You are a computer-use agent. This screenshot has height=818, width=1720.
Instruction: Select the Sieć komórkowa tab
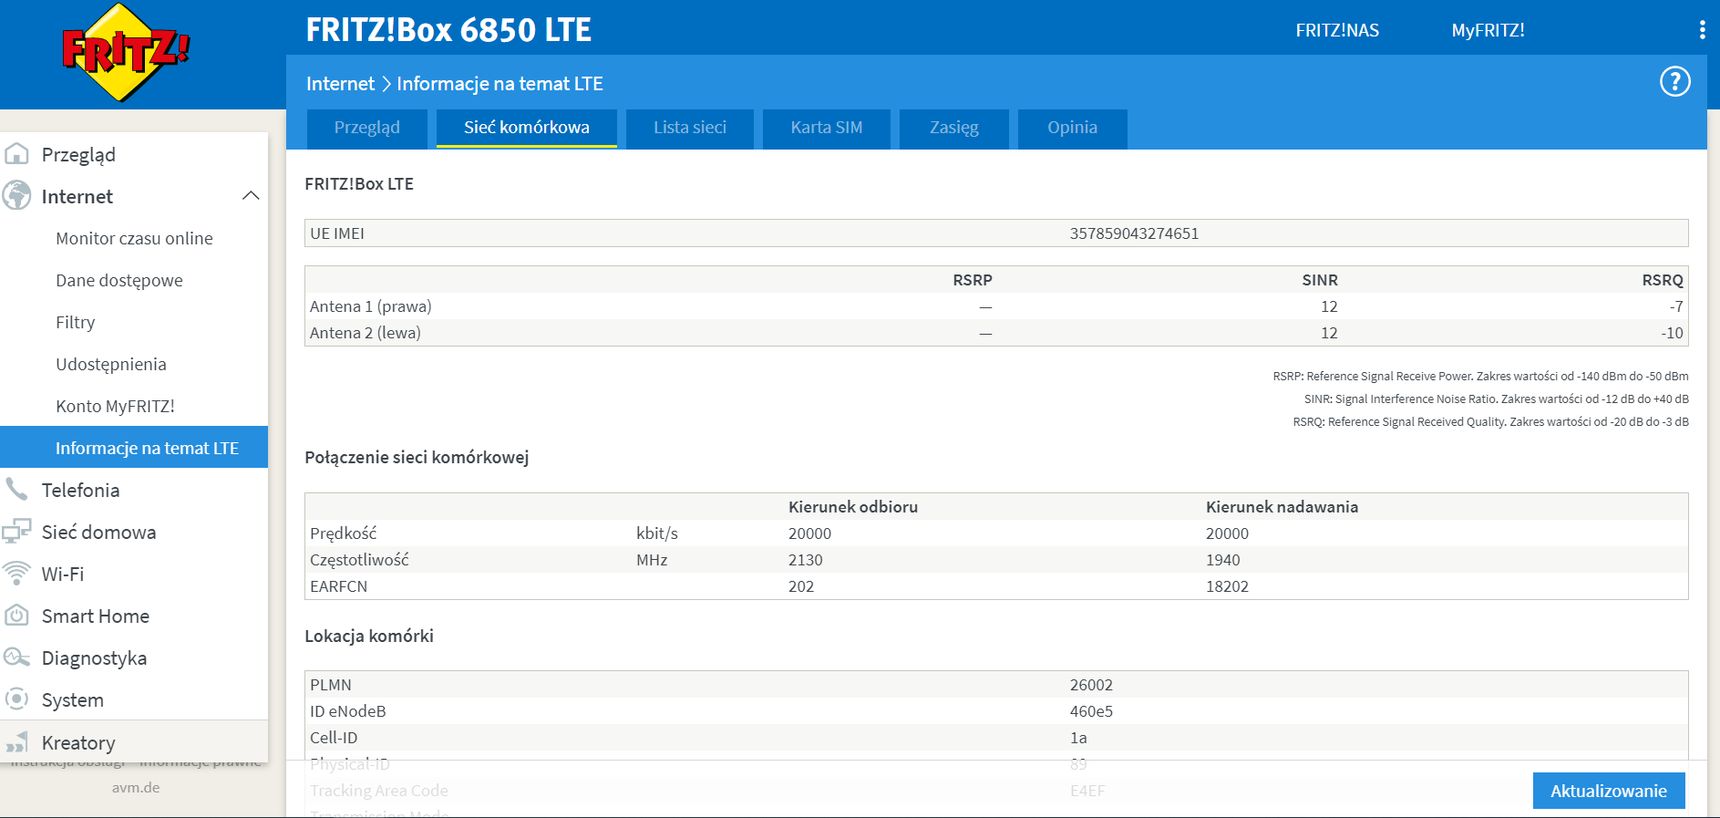pos(527,128)
